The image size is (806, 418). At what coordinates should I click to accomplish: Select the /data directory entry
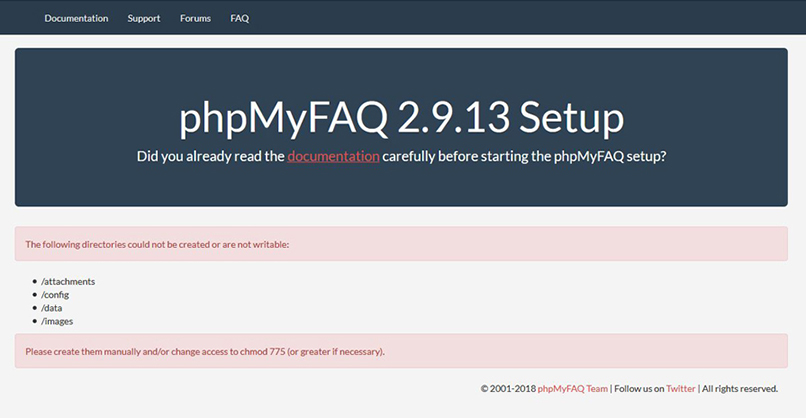point(51,308)
